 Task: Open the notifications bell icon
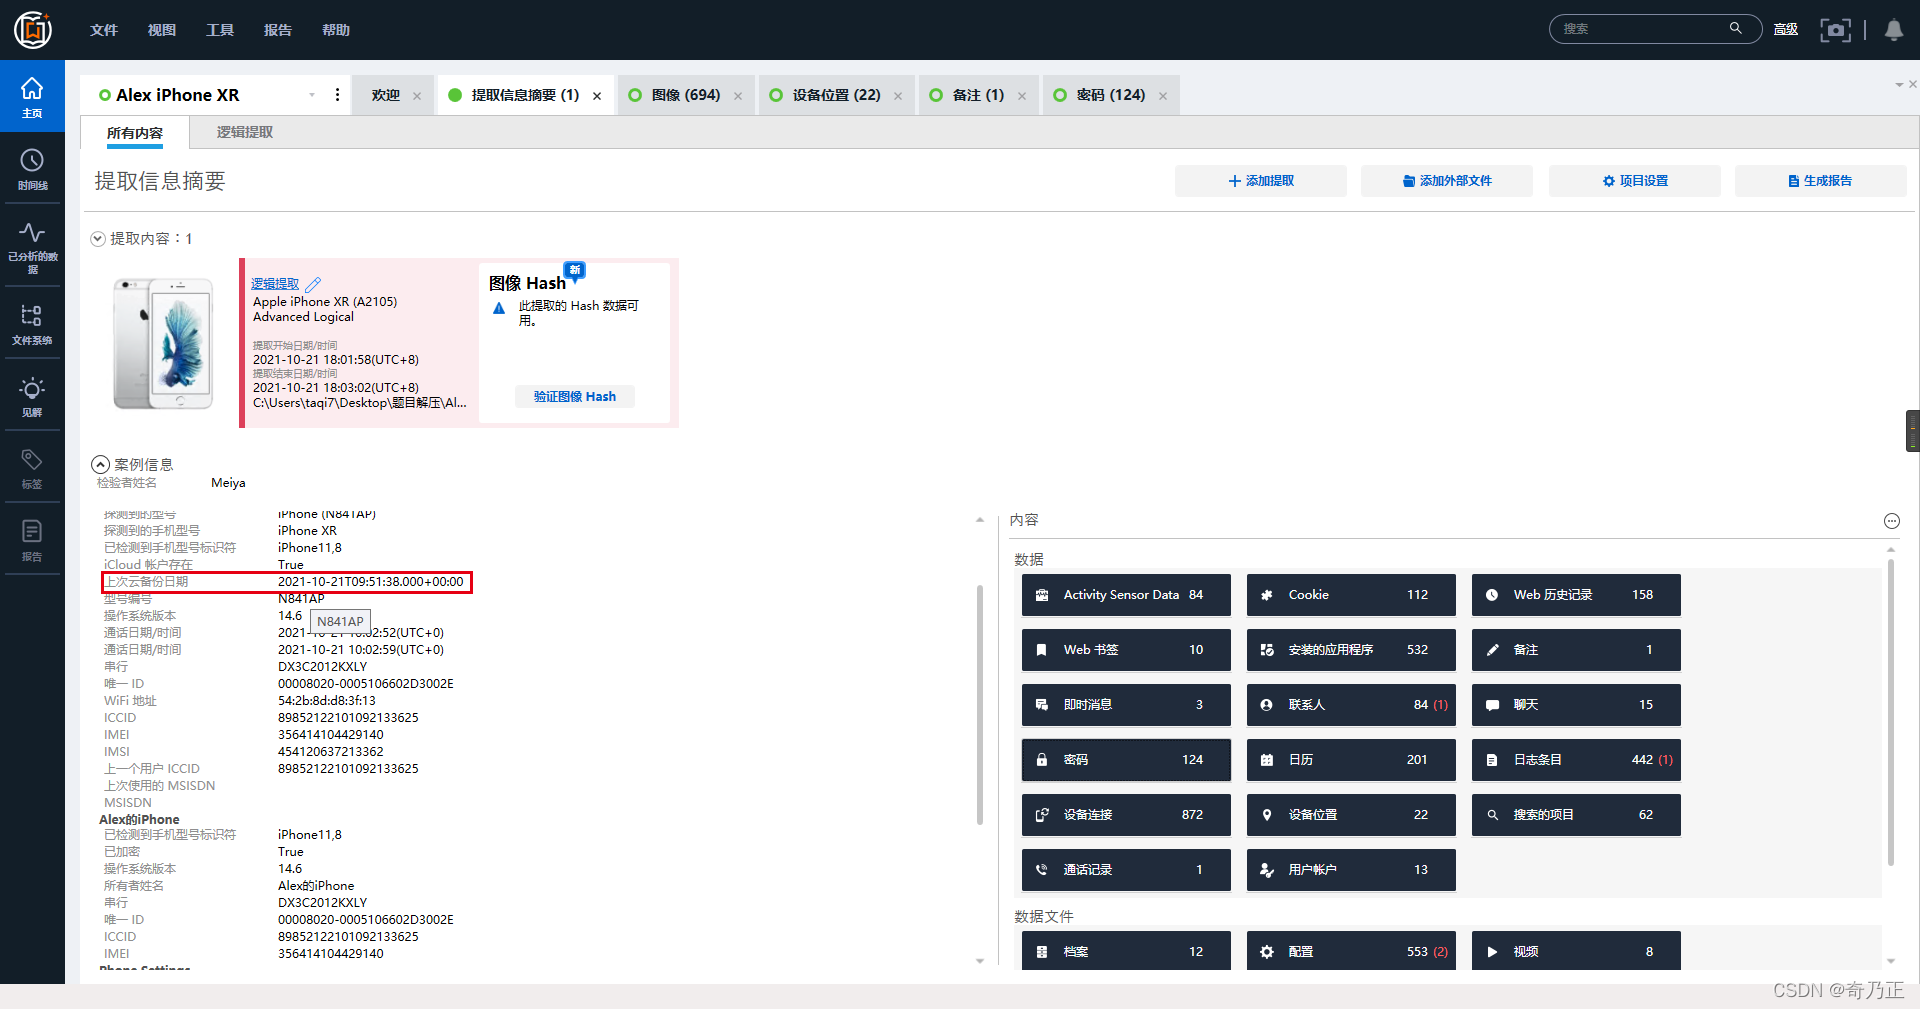(1893, 30)
